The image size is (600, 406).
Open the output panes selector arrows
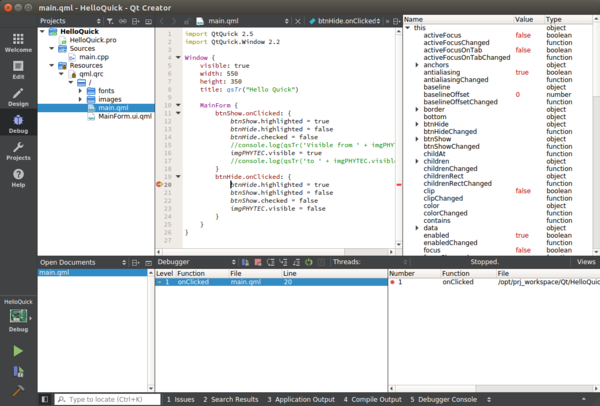pyautogui.click(x=489, y=399)
